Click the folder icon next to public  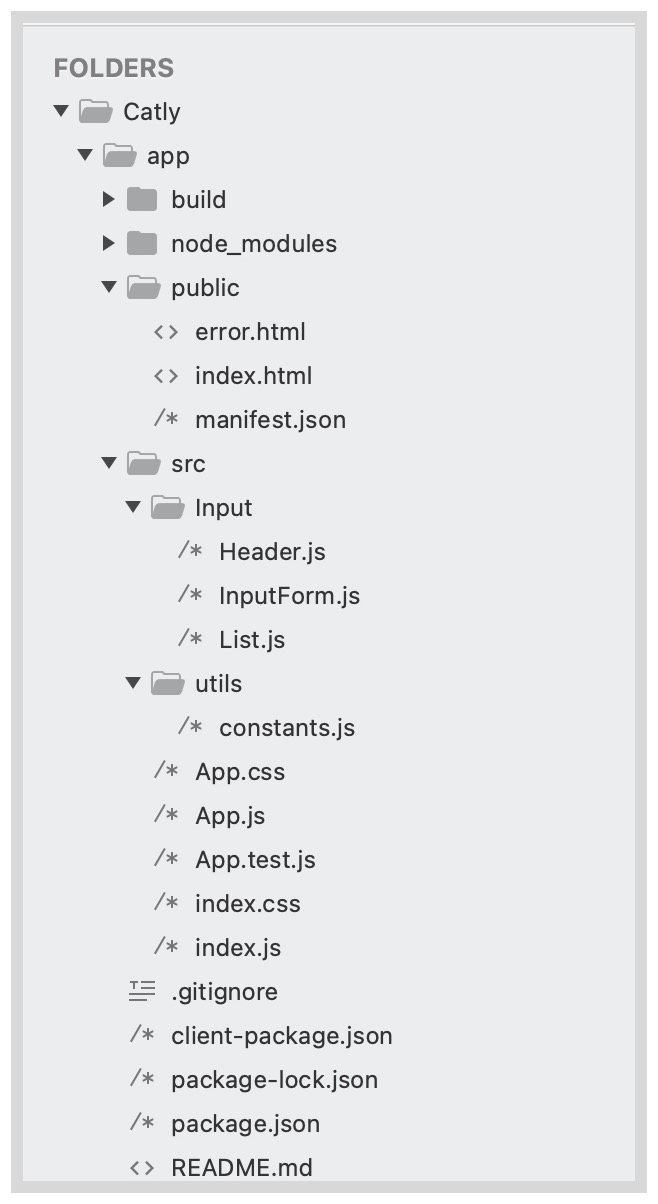click(x=142, y=287)
